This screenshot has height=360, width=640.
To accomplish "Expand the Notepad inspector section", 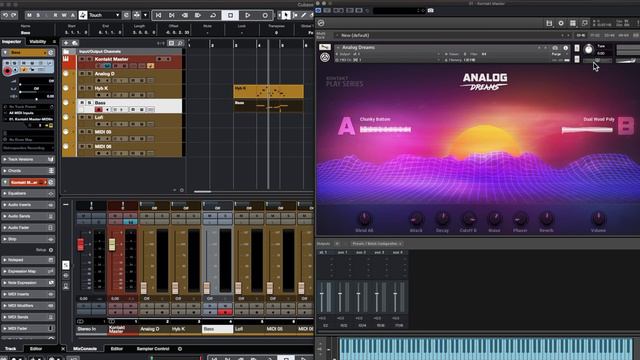I will pos(28,260).
